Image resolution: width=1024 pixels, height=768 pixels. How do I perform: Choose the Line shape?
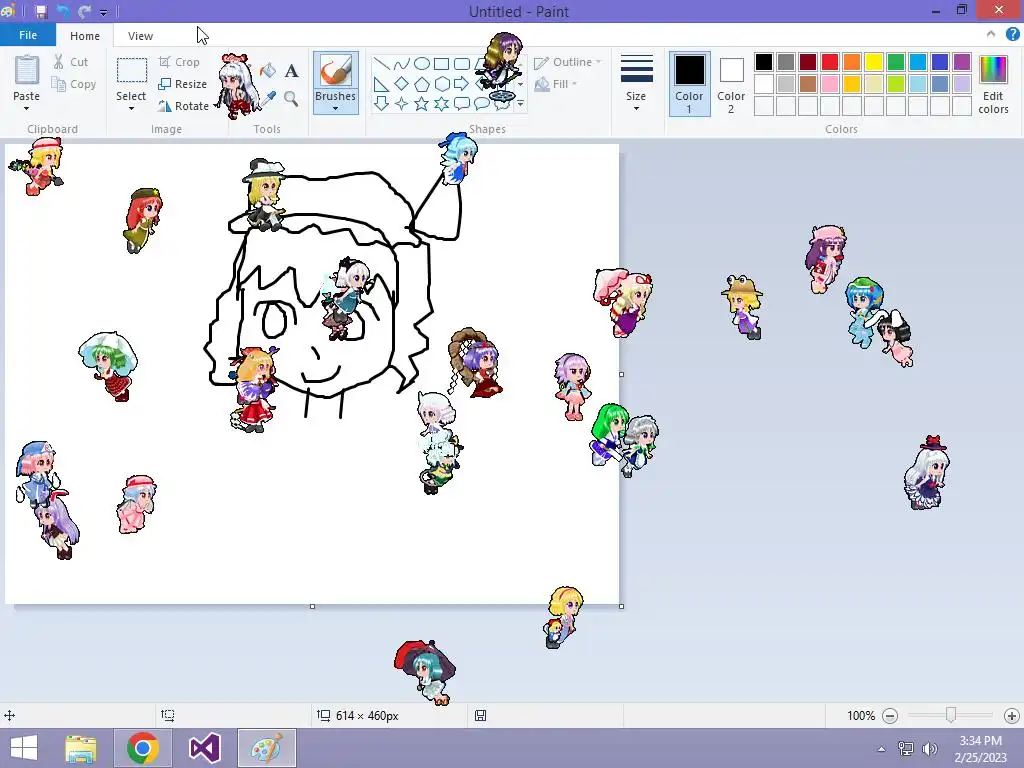(381, 63)
